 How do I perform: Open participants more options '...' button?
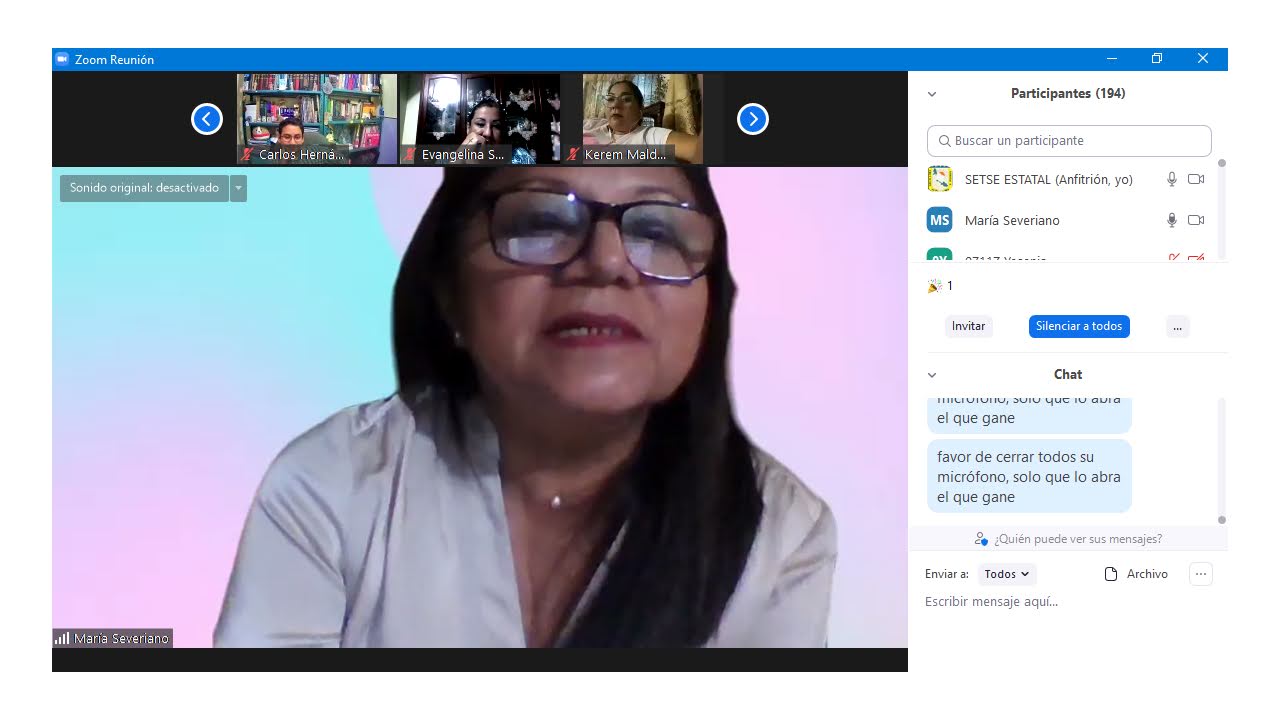click(1177, 326)
